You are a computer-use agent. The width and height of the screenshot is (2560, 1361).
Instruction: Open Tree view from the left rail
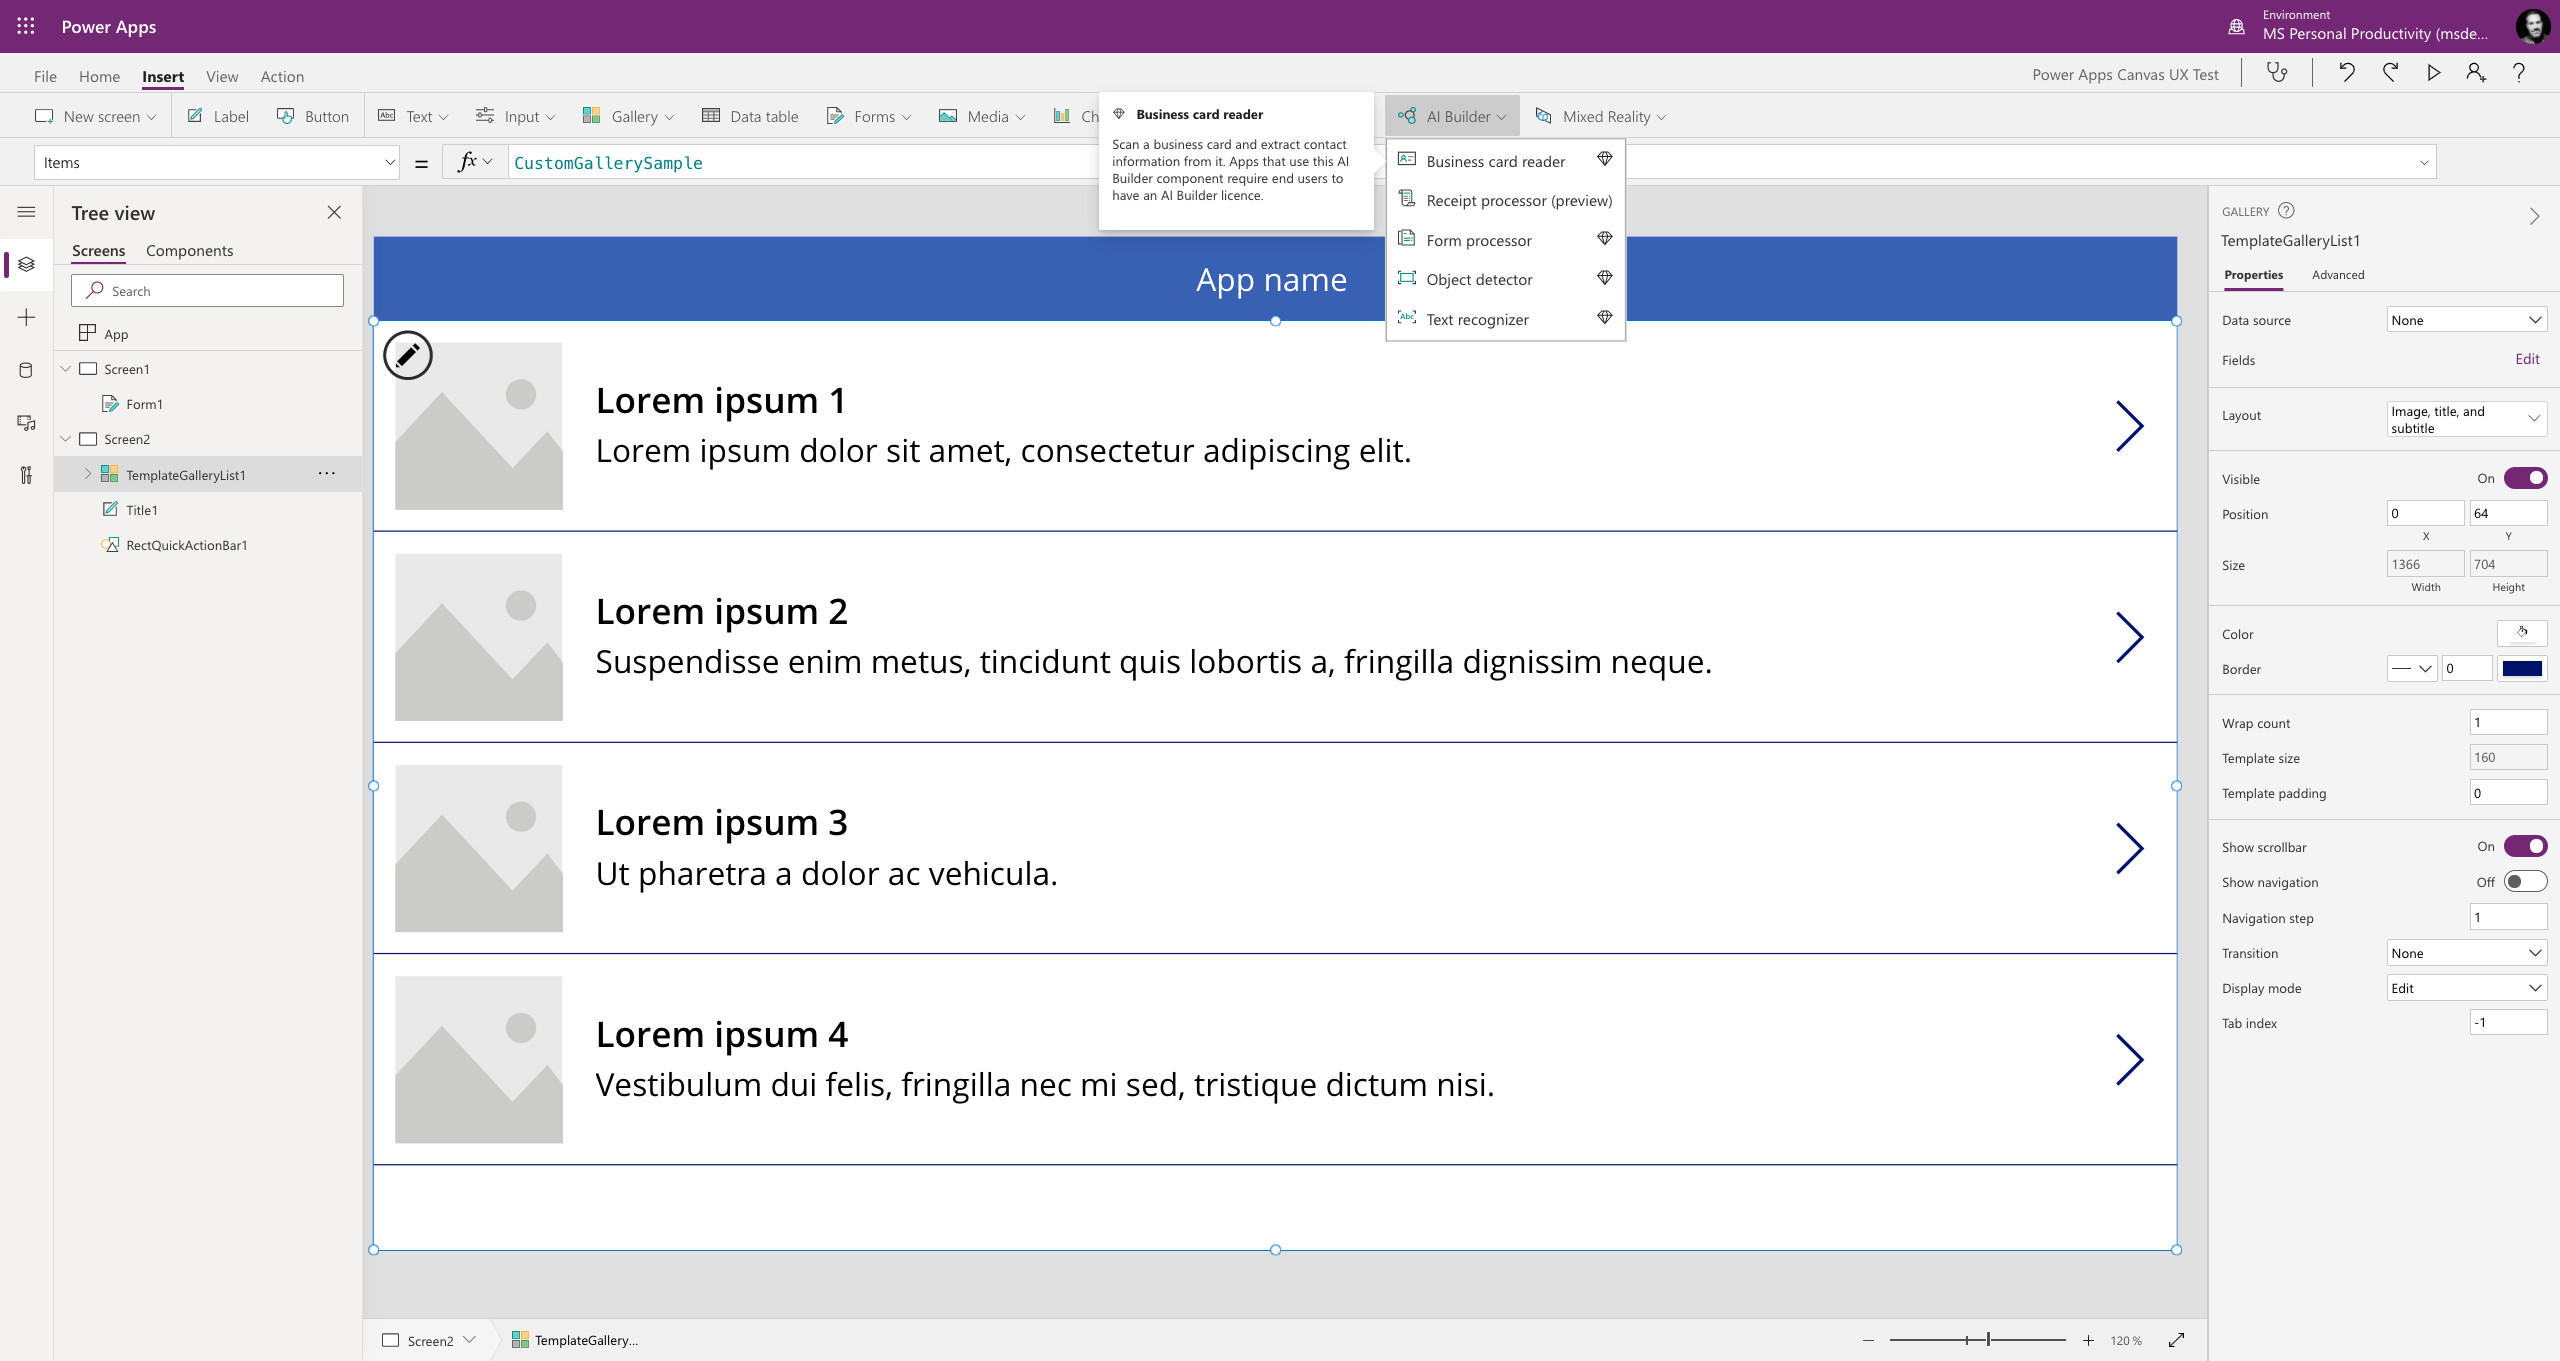tap(26, 264)
